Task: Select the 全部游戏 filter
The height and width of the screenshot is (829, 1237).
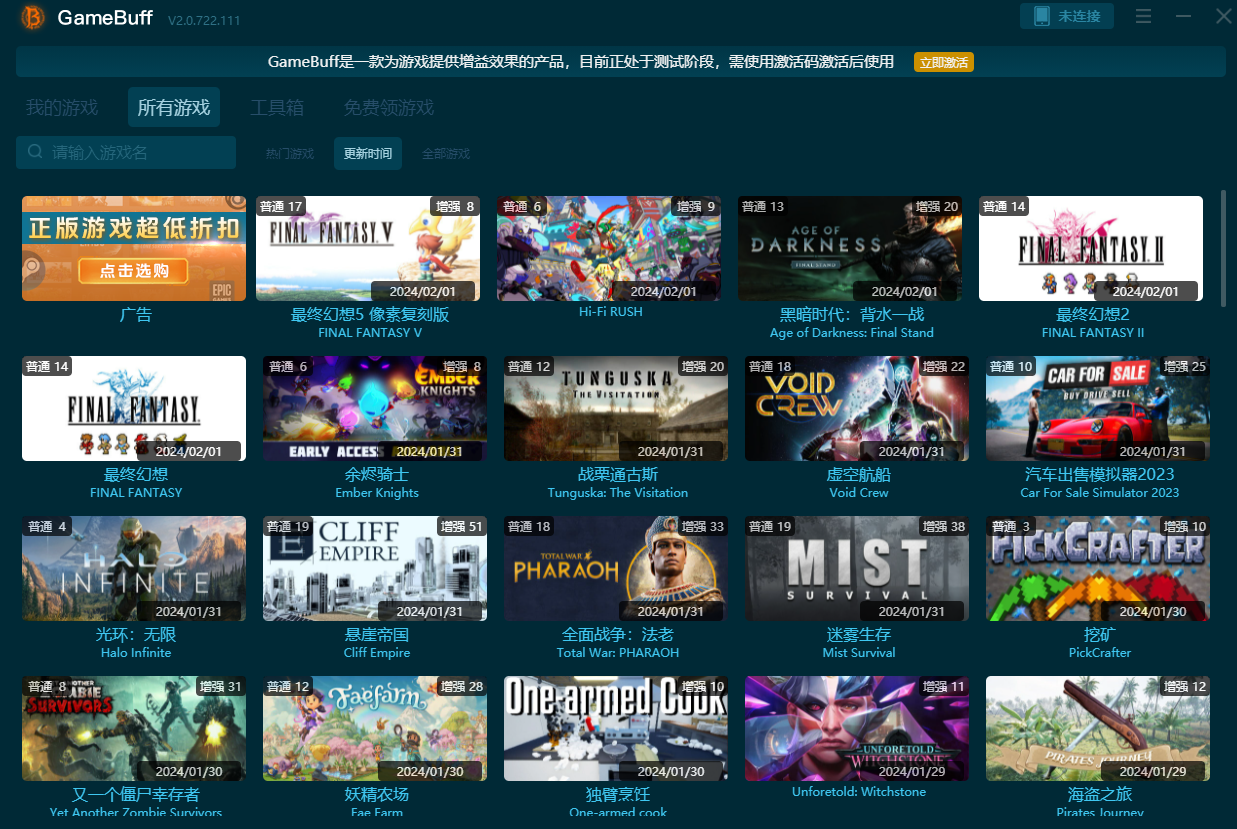Action: [x=446, y=154]
